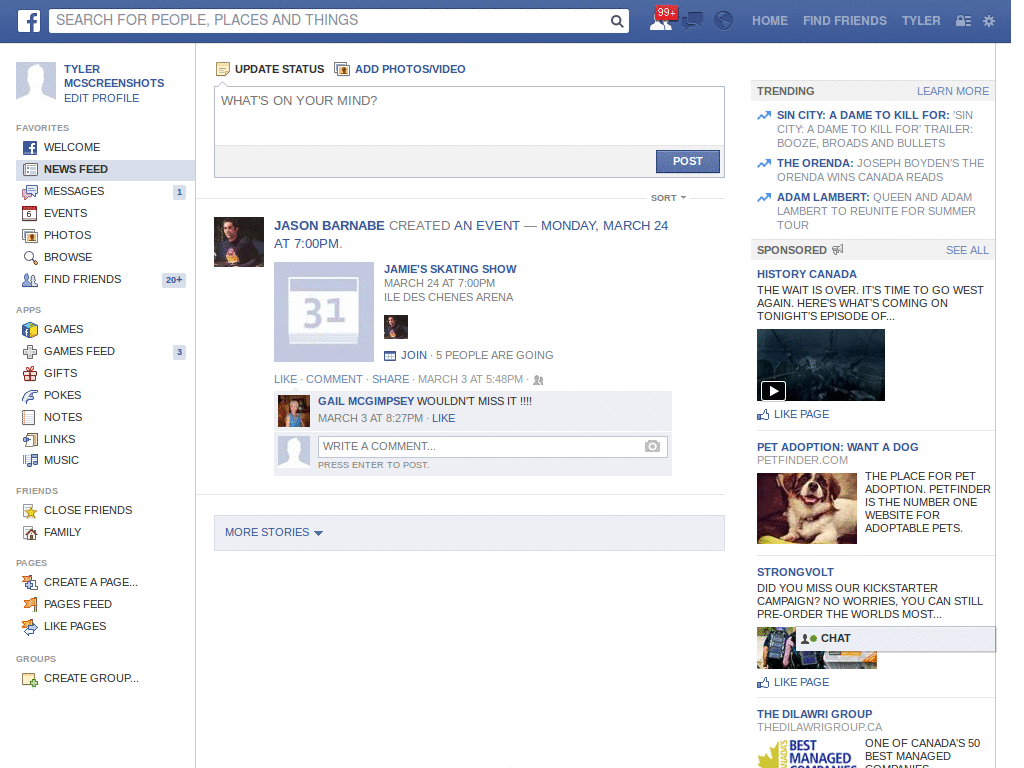Open the Chat bar
Viewport: 1024px width, 768px height.
coord(895,638)
